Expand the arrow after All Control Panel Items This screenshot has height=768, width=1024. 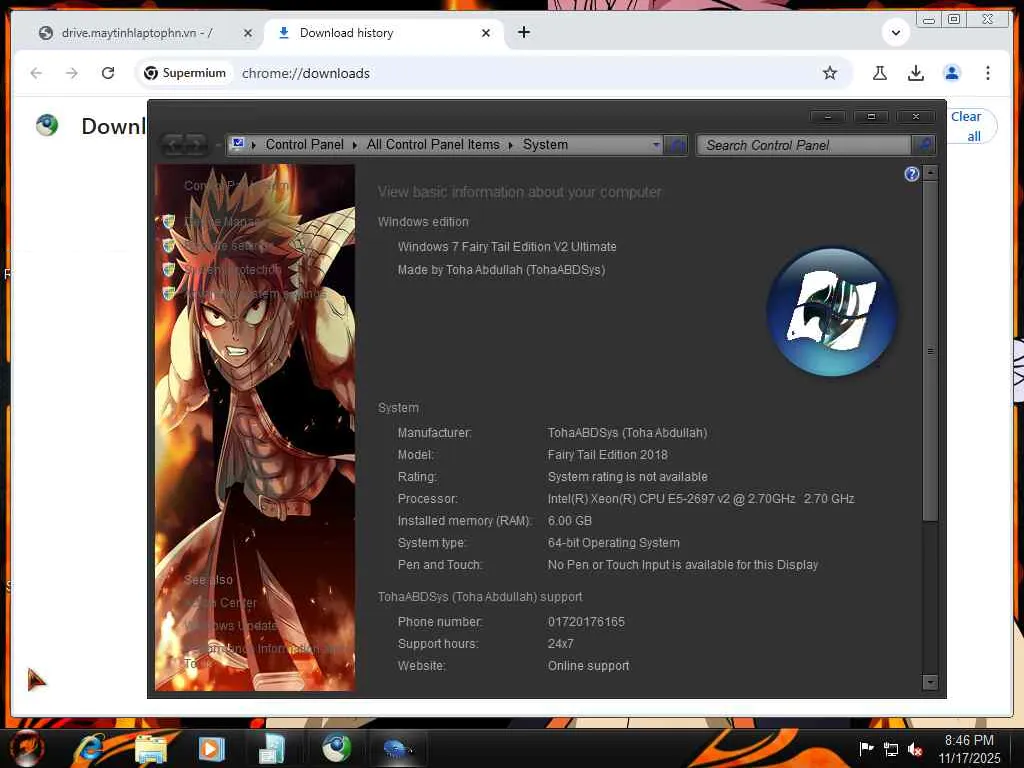511,145
